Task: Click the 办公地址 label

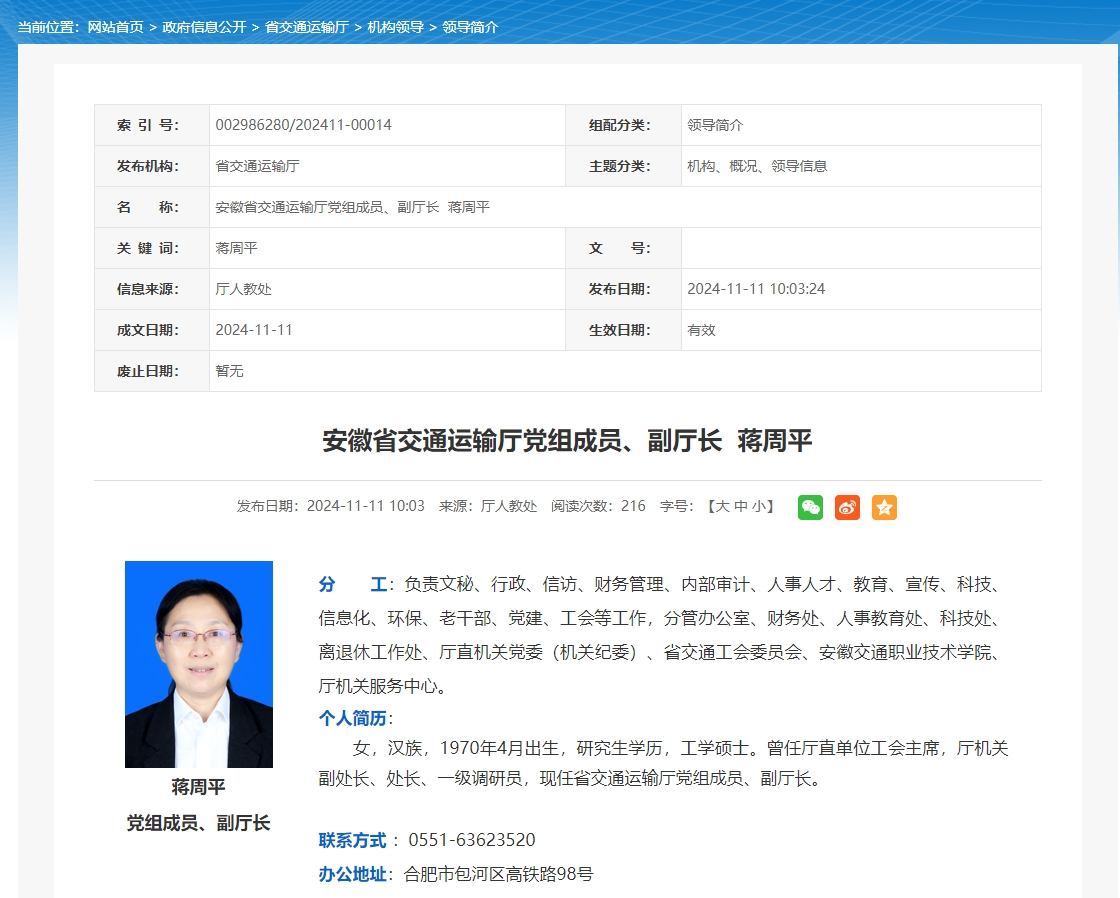Action: (352, 874)
